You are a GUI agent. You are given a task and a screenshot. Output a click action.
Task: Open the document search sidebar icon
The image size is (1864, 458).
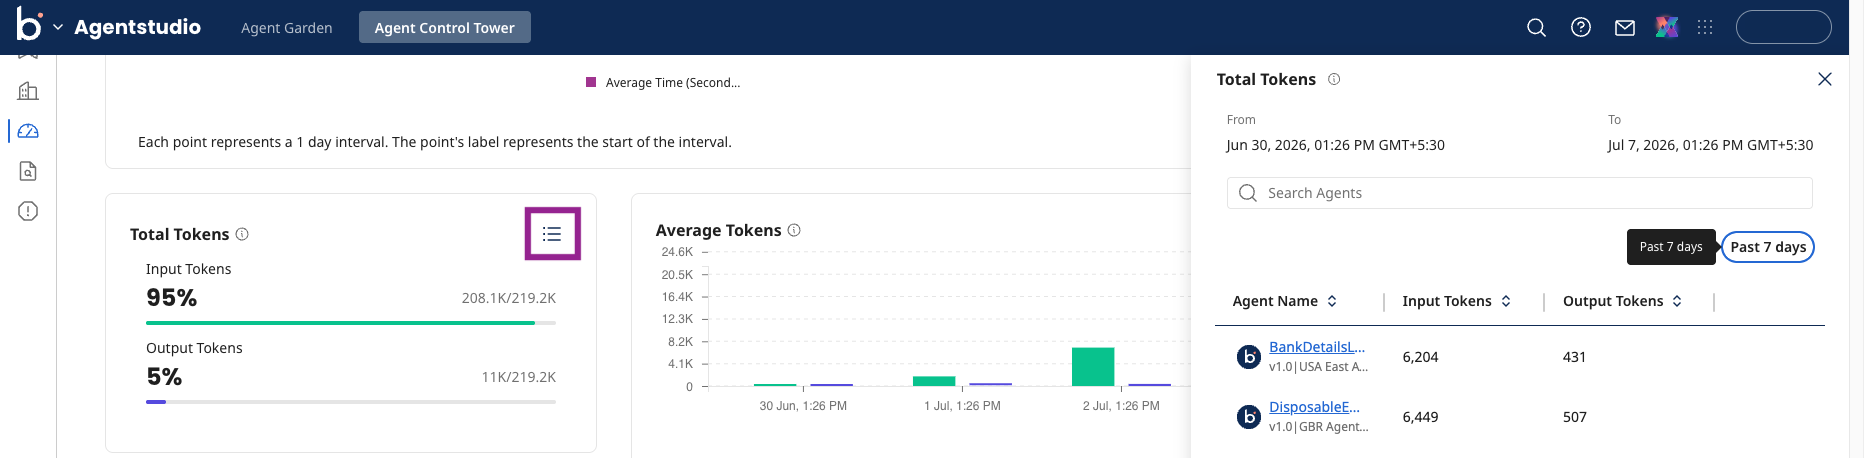tap(28, 171)
